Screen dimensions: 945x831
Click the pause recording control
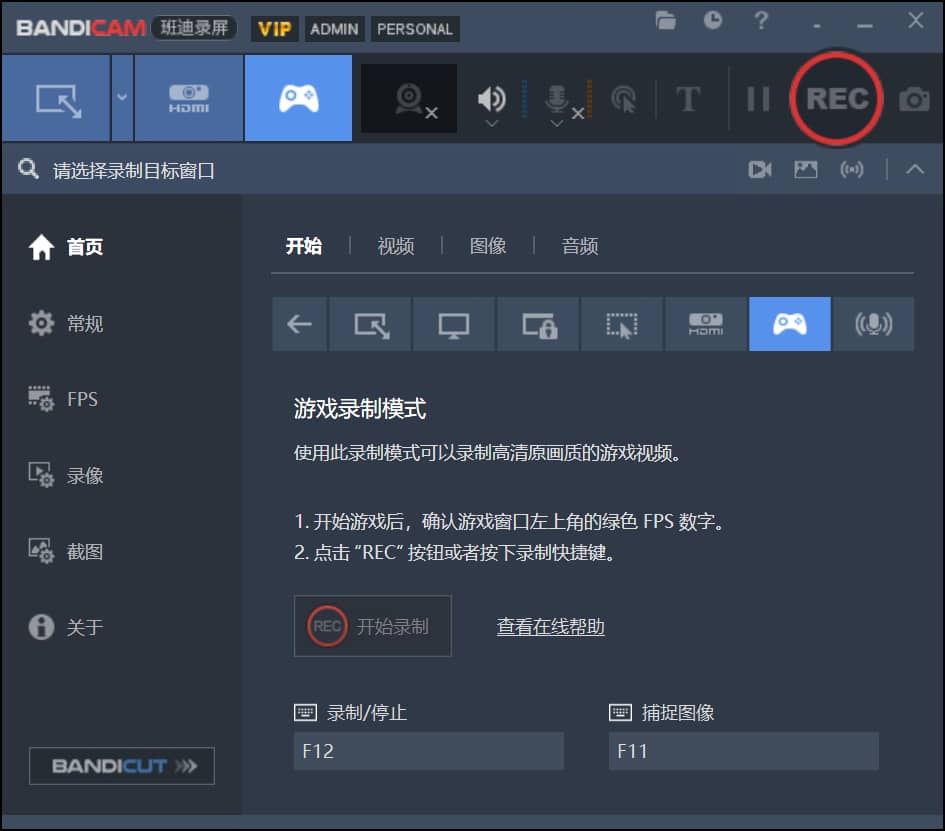pyautogui.click(x=758, y=98)
